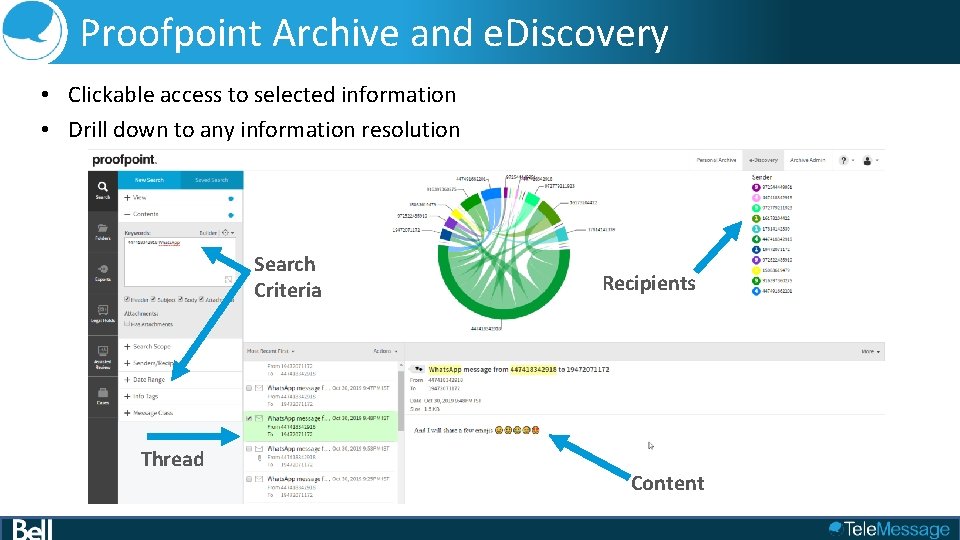
Task: Select the teal sender legend icon
Action: pyautogui.click(x=756, y=229)
